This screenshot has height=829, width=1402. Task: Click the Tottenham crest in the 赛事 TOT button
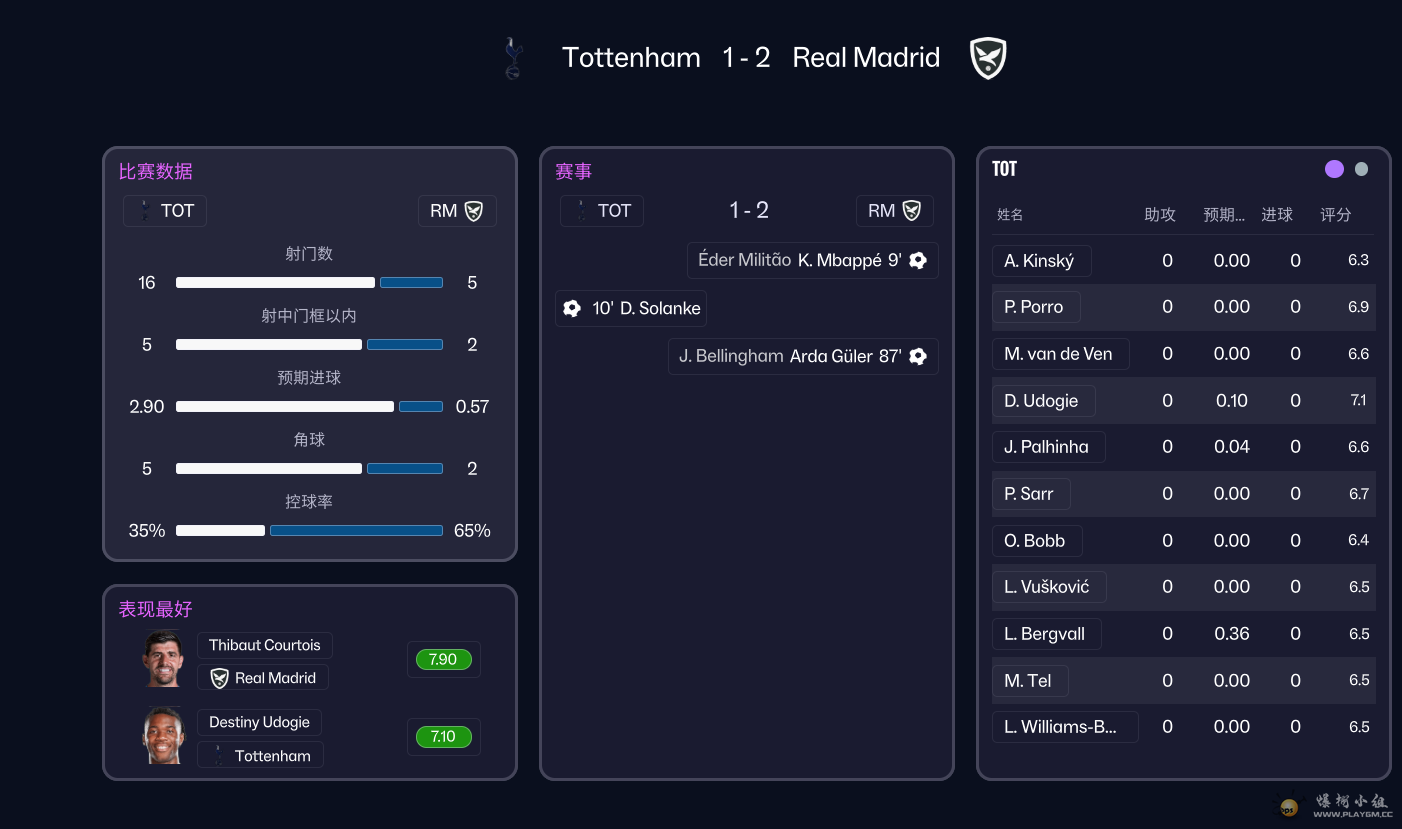click(x=581, y=211)
